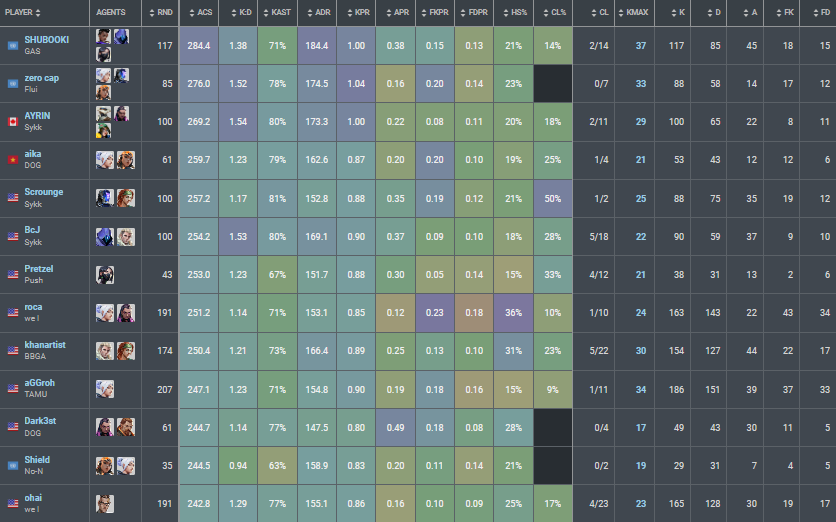836x522 pixels.
Task: Open SHUBOOKI's KMAX 37 match link
Action: point(640,46)
